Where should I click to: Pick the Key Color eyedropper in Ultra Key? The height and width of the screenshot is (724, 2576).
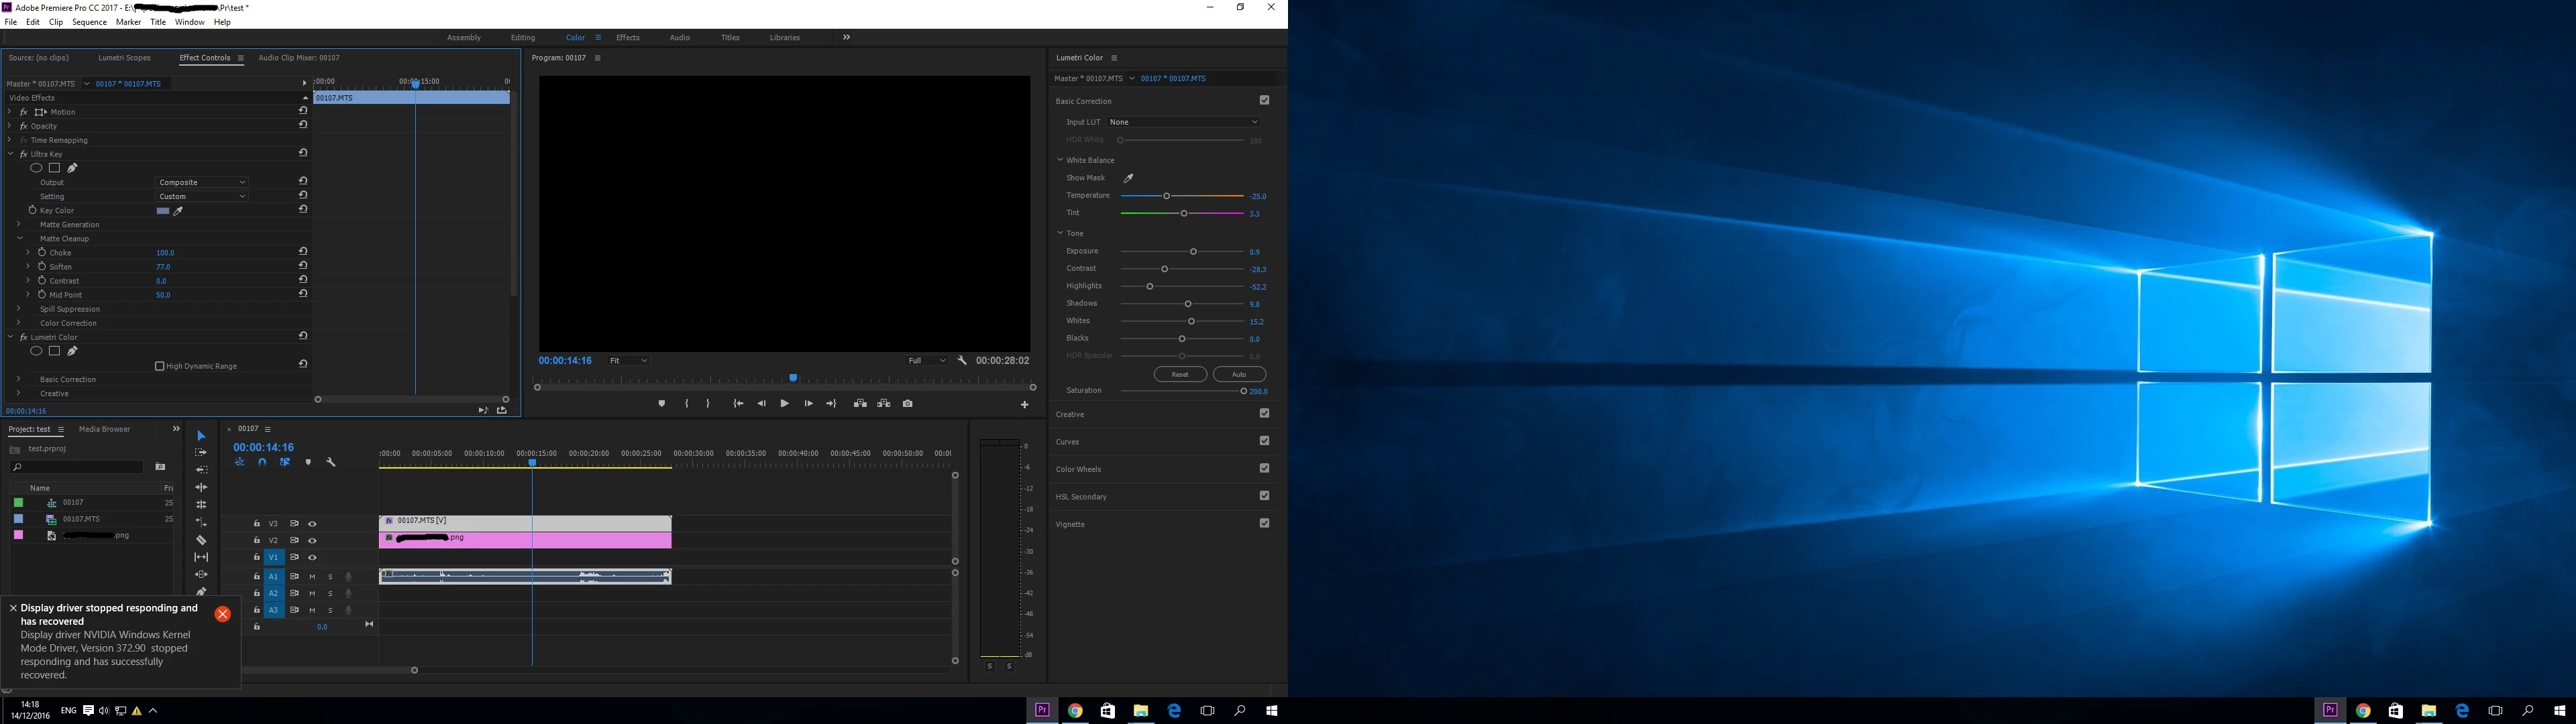pyautogui.click(x=179, y=211)
